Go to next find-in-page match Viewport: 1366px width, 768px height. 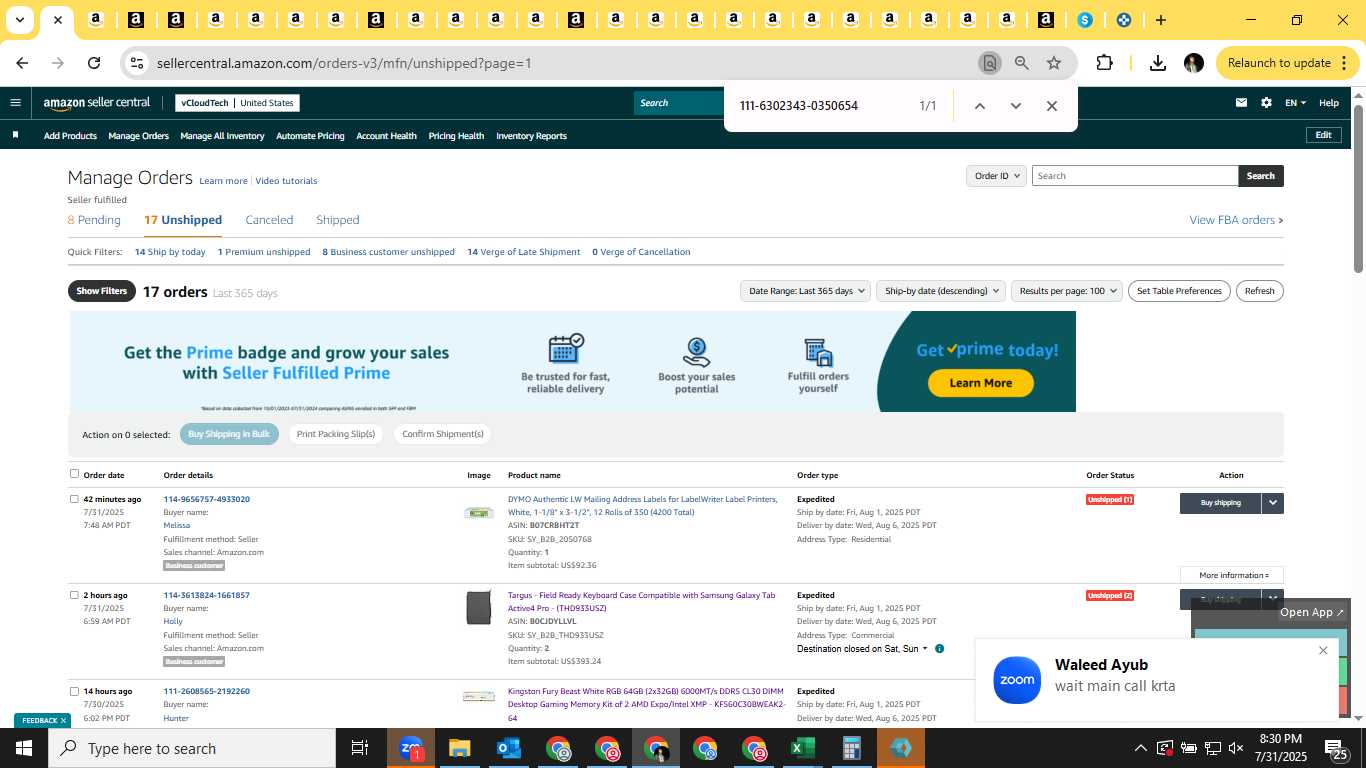click(1016, 106)
